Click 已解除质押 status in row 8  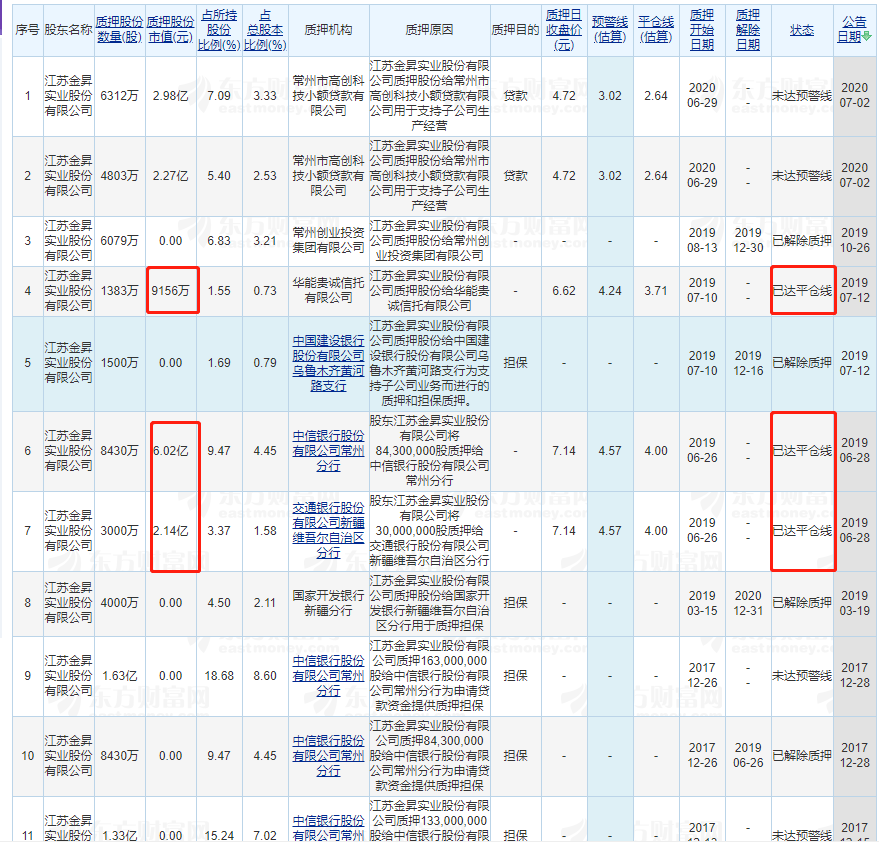point(802,603)
